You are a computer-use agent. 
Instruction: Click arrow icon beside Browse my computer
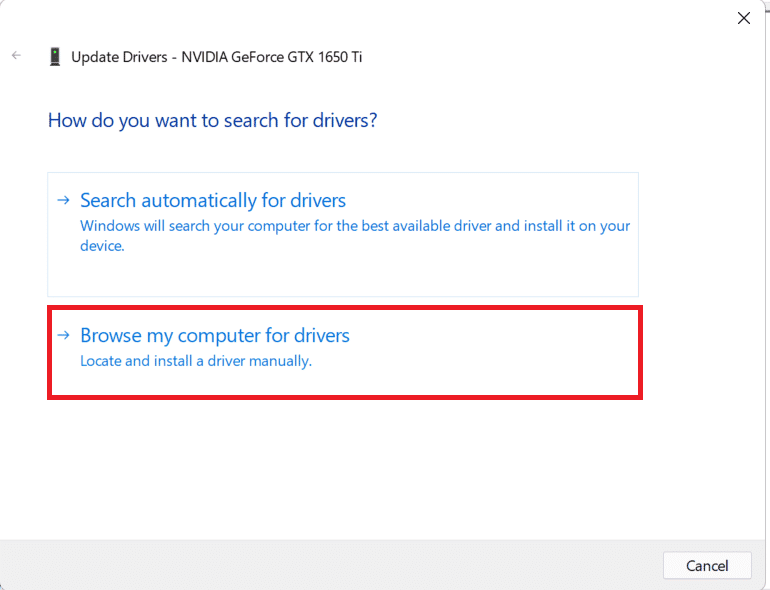point(63,335)
